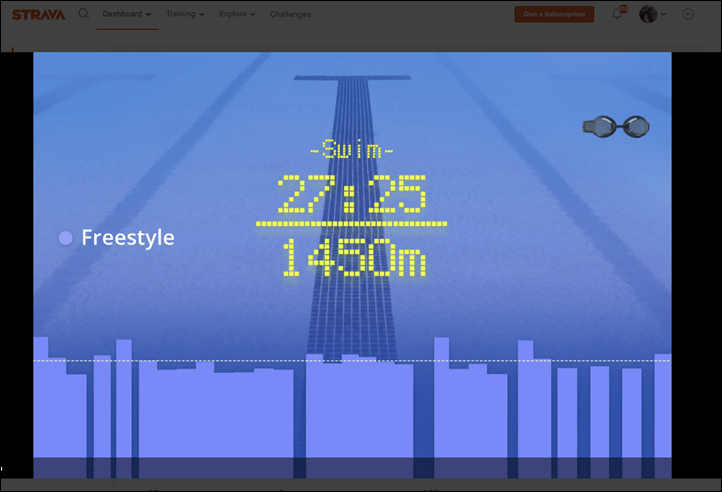Expand the Training menu
The image size is (722, 492).
[185, 14]
